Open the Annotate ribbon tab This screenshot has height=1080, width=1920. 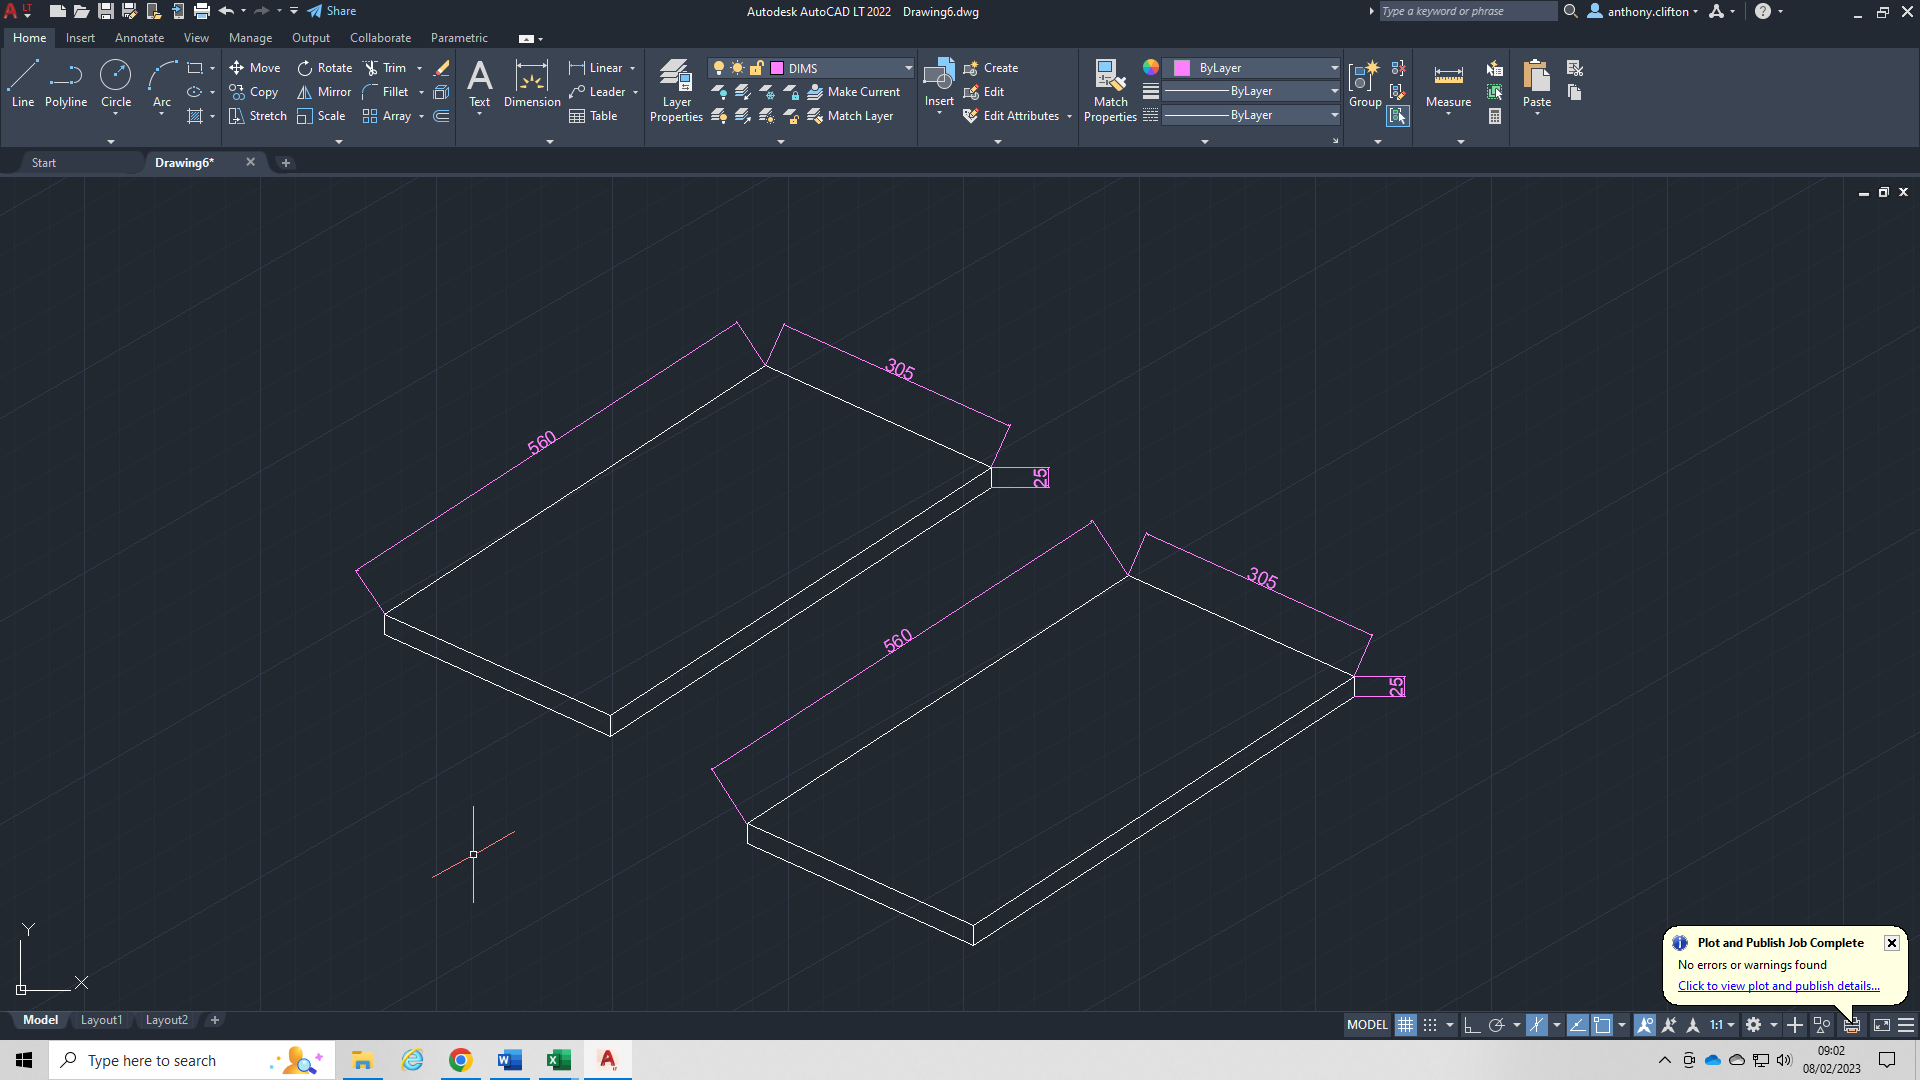tap(139, 38)
